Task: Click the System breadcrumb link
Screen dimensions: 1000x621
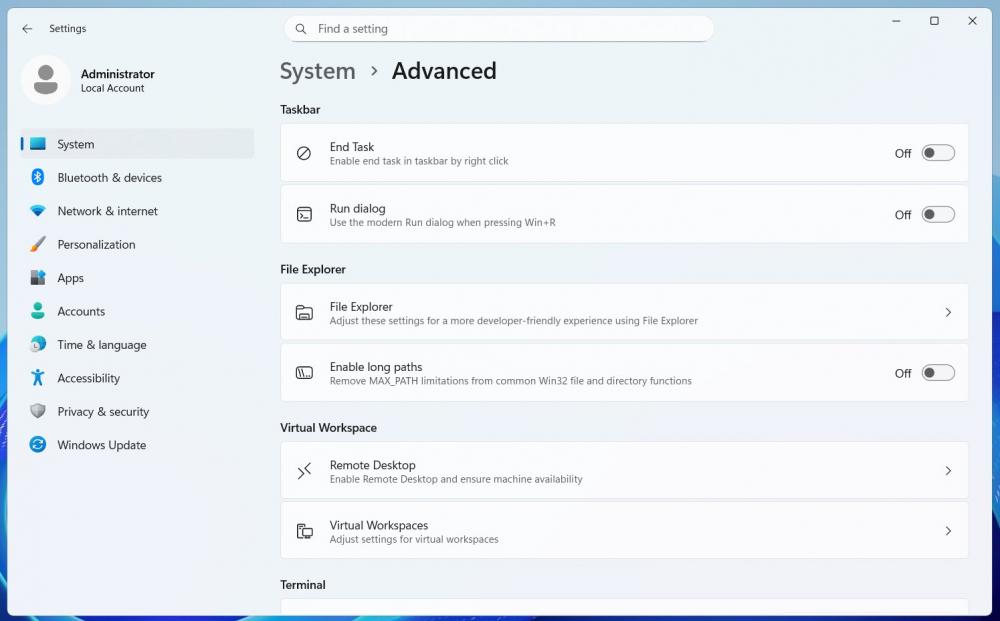Action: tap(317, 71)
